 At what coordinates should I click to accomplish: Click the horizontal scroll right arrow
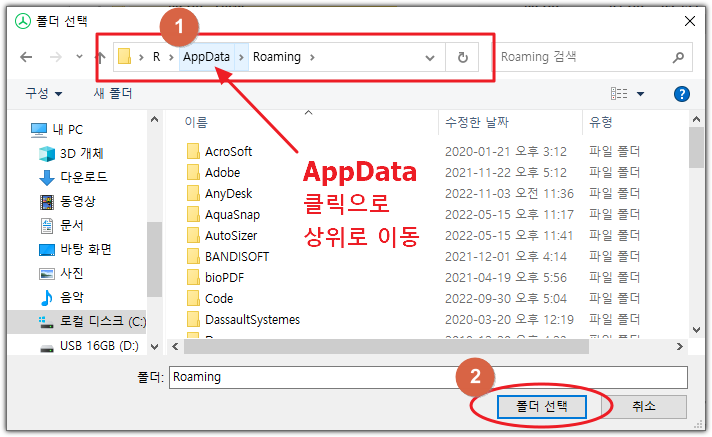coord(679,347)
